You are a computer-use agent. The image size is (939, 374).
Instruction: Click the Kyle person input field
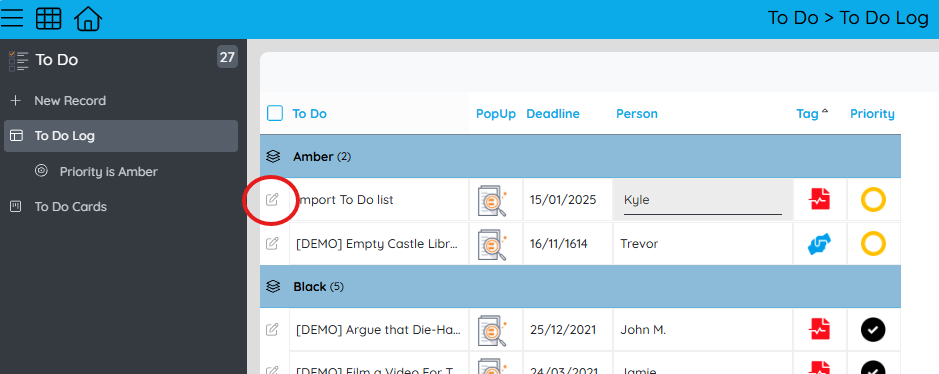tap(702, 200)
